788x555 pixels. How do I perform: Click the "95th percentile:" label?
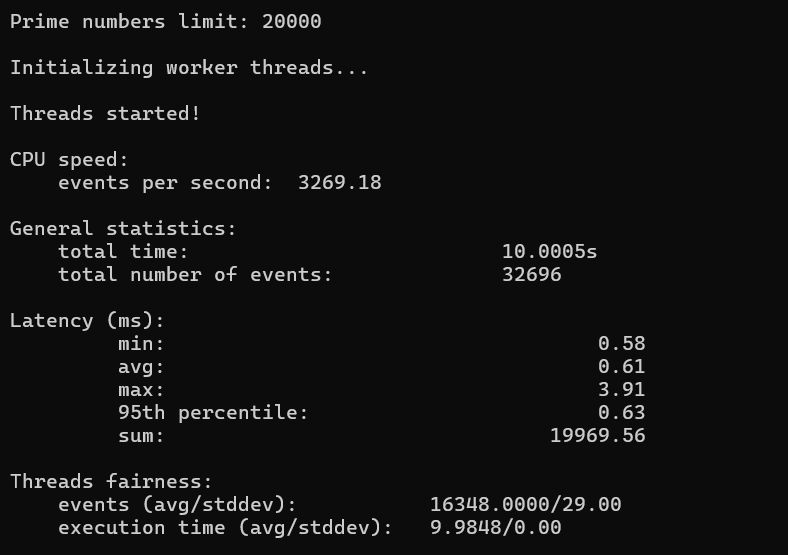tap(213, 413)
